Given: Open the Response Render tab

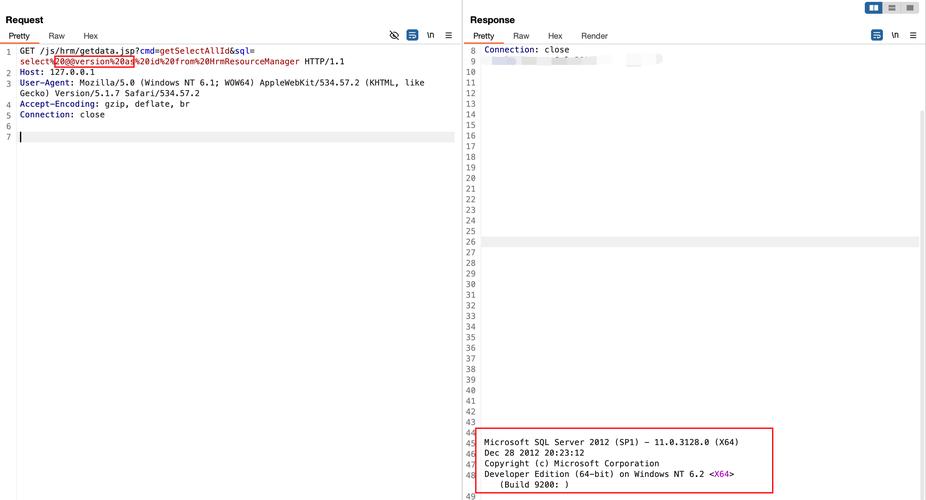Looking at the screenshot, I should pyautogui.click(x=594, y=36).
